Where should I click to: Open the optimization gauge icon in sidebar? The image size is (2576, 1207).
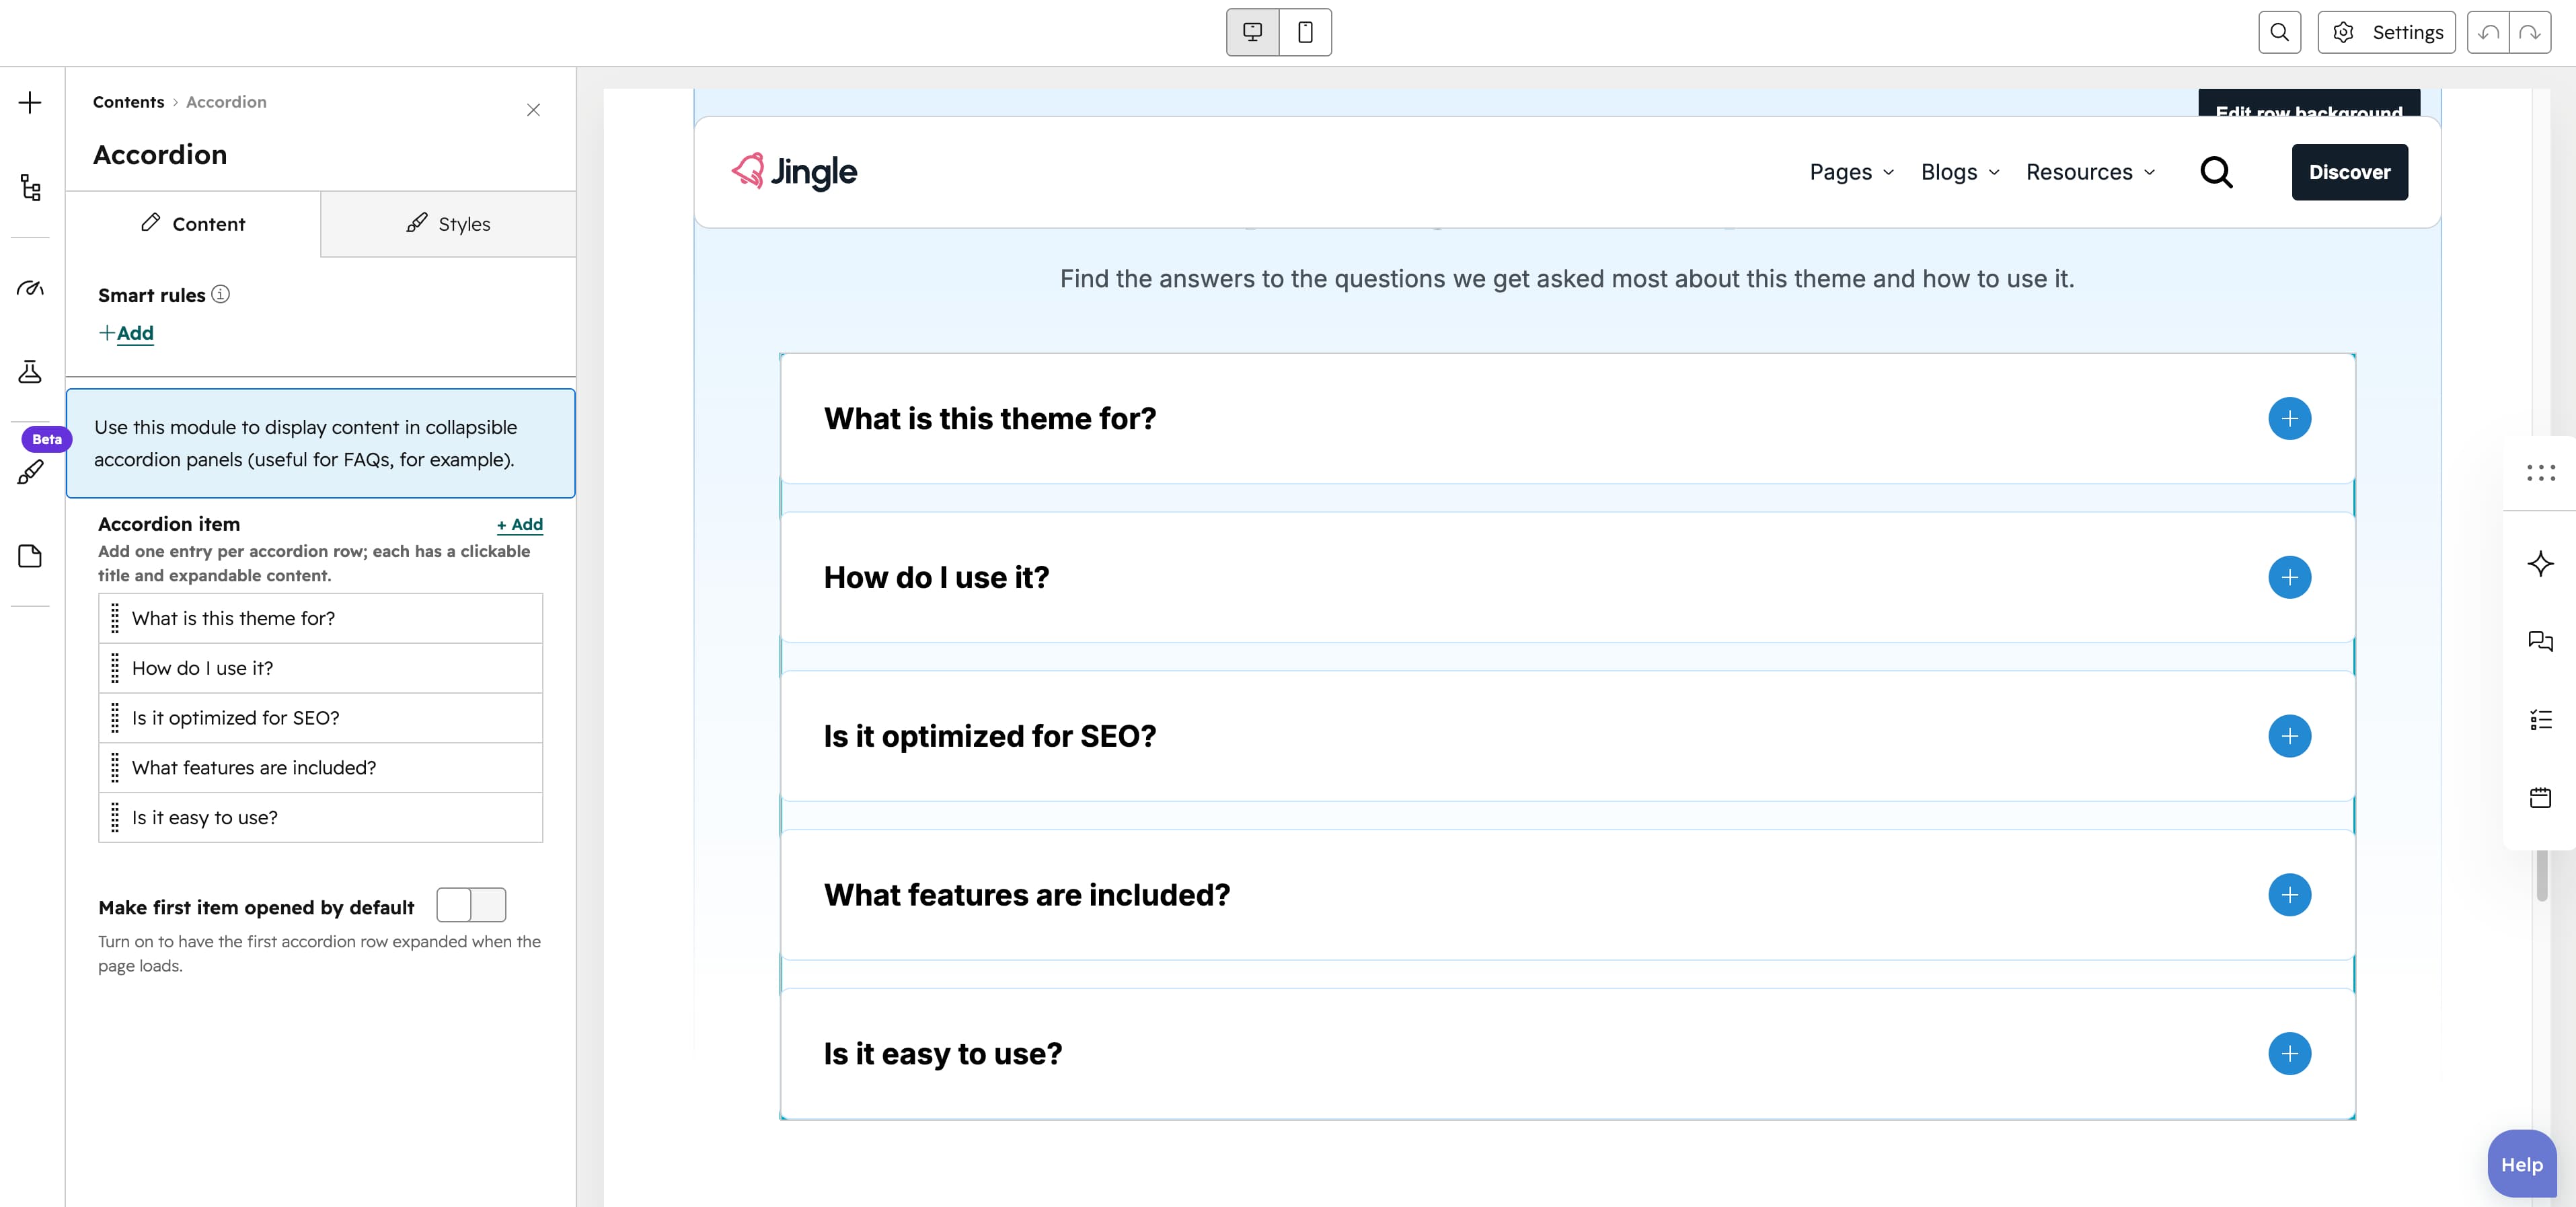30,288
